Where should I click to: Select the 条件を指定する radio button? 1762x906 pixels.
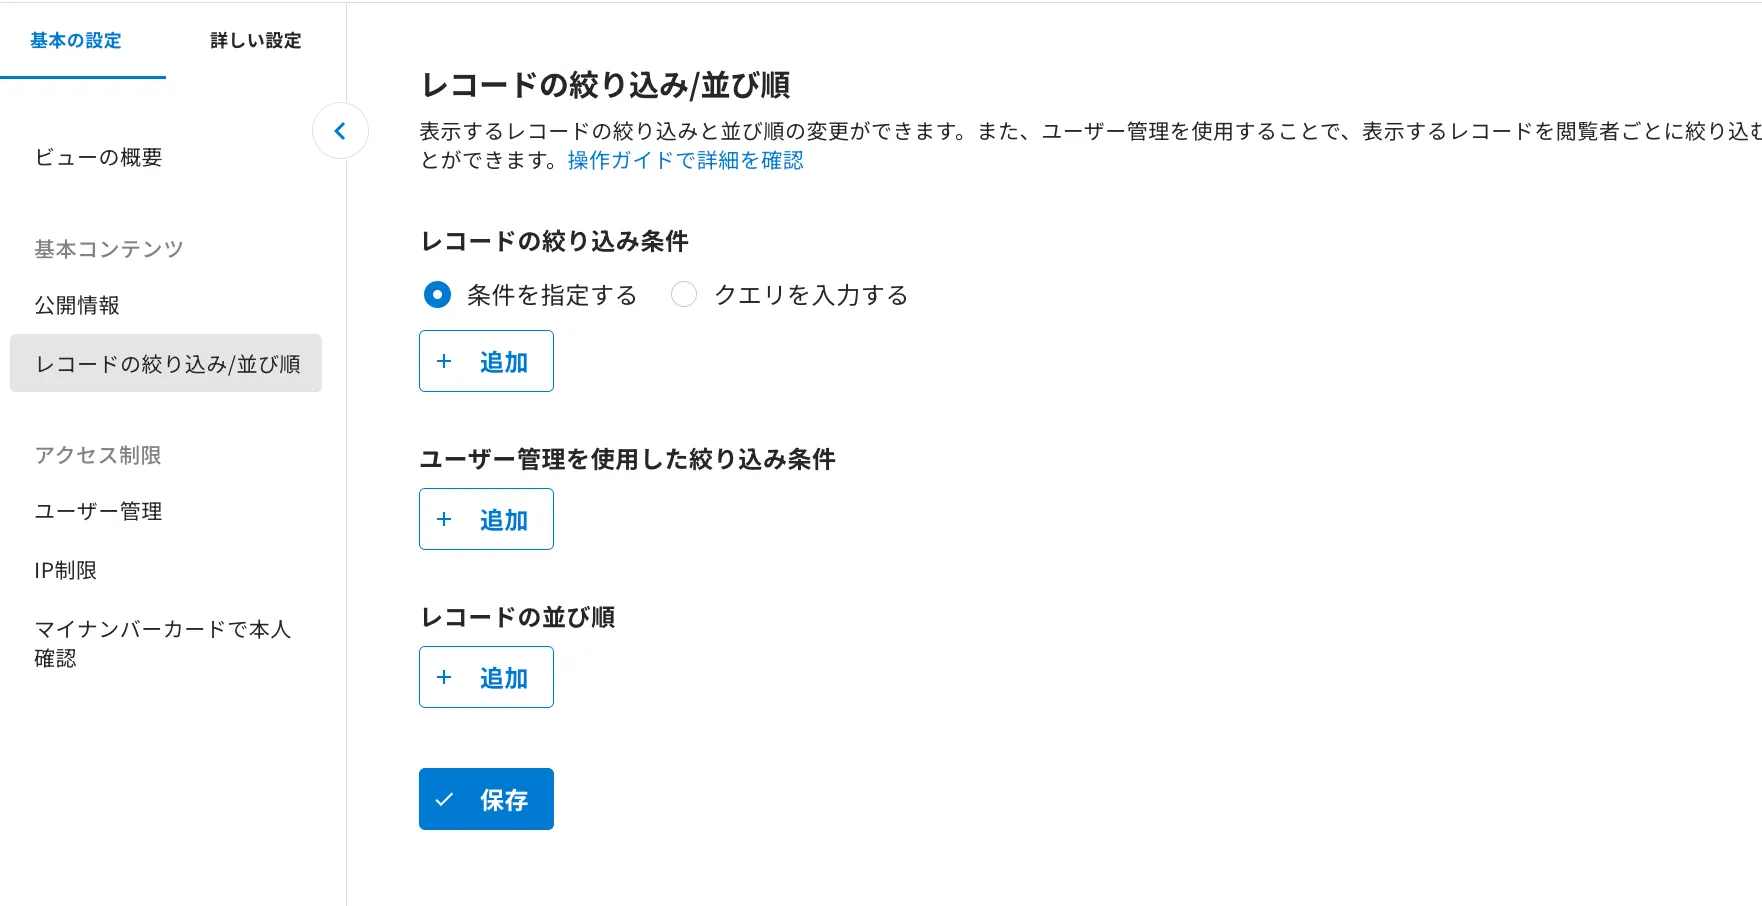(x=437, y=295)
